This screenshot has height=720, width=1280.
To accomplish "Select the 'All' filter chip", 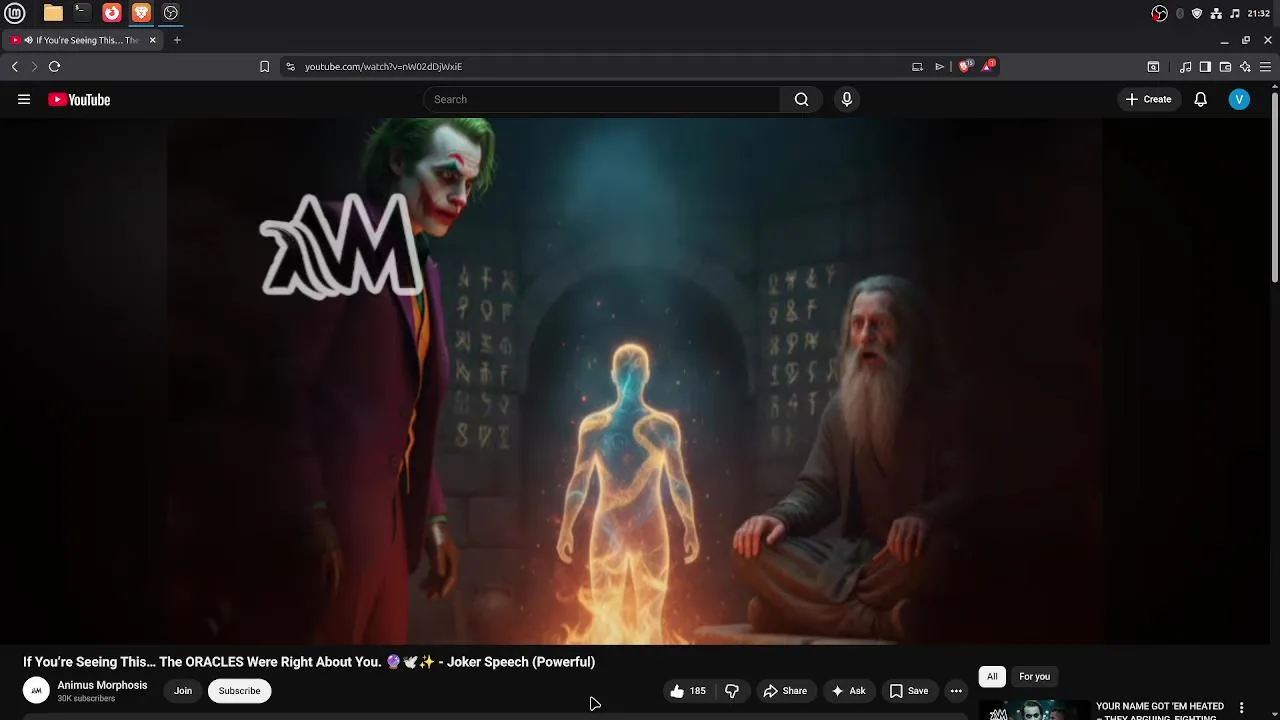I will pyautogui.click(x=992, y=676).
